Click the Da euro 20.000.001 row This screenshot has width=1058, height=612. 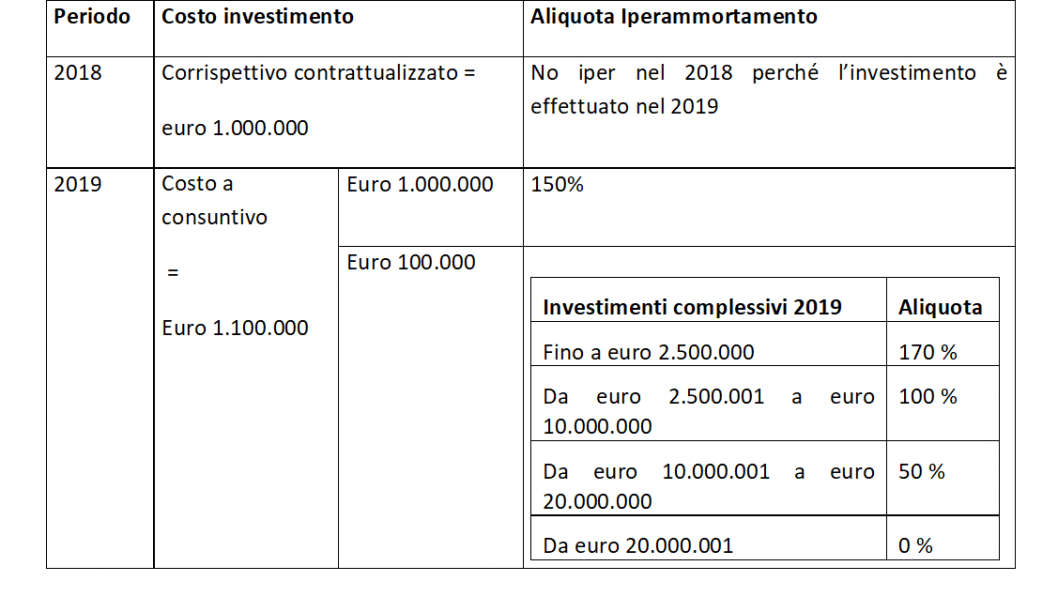(x=638, y=546)
